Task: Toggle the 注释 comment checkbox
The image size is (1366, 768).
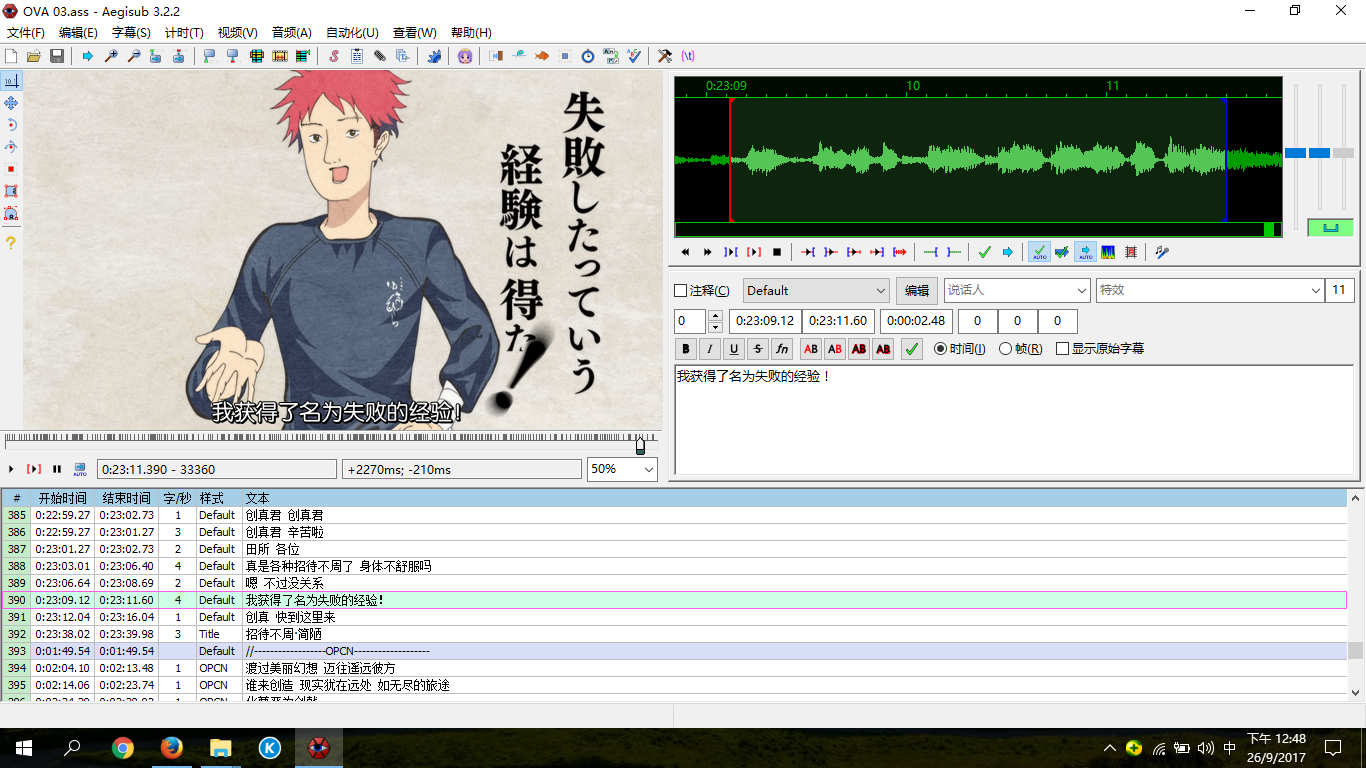Action: point(681,291)
